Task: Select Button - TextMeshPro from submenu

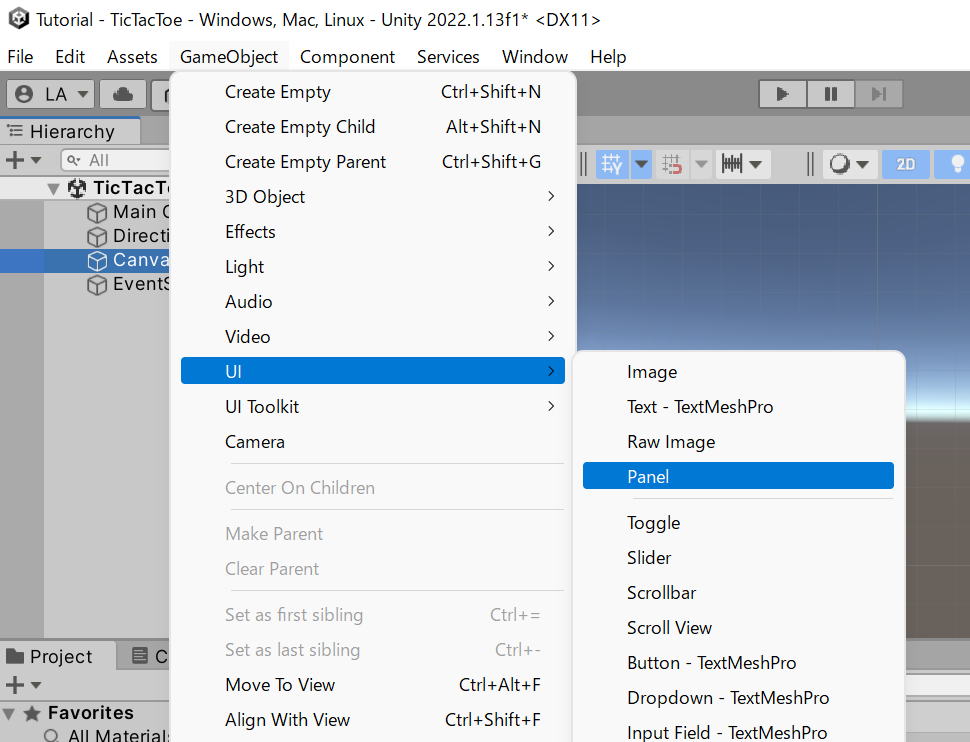Action: click(711, 663)
